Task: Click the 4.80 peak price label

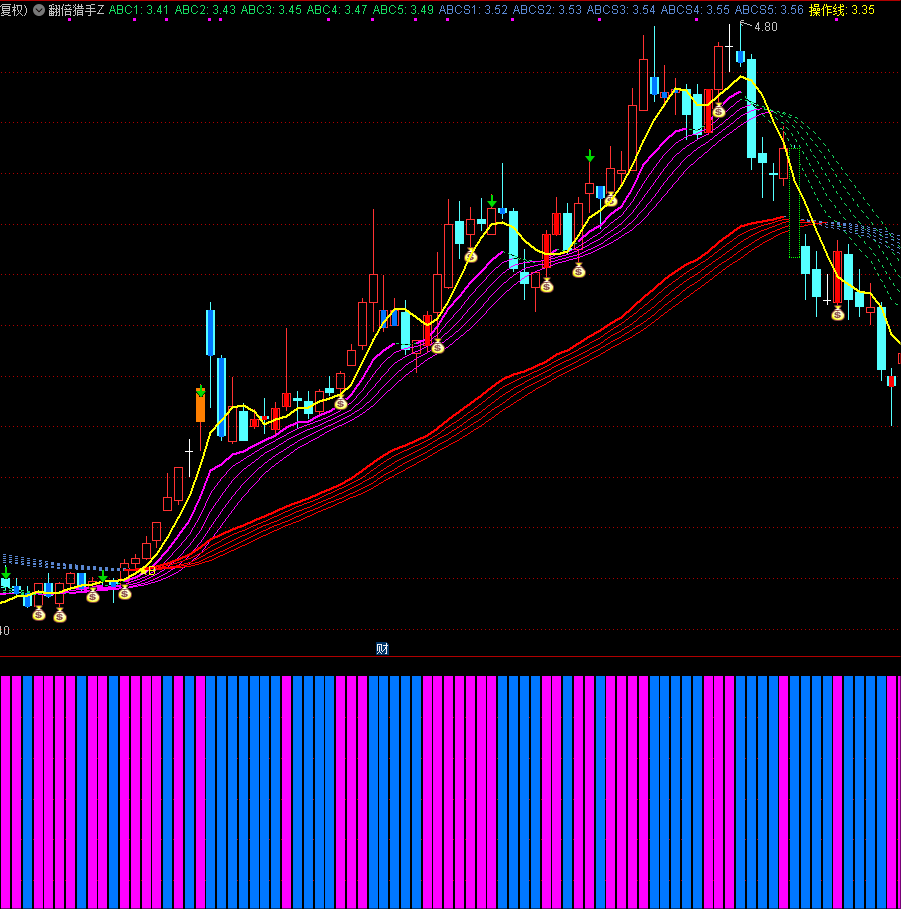Action: point(765,27)
